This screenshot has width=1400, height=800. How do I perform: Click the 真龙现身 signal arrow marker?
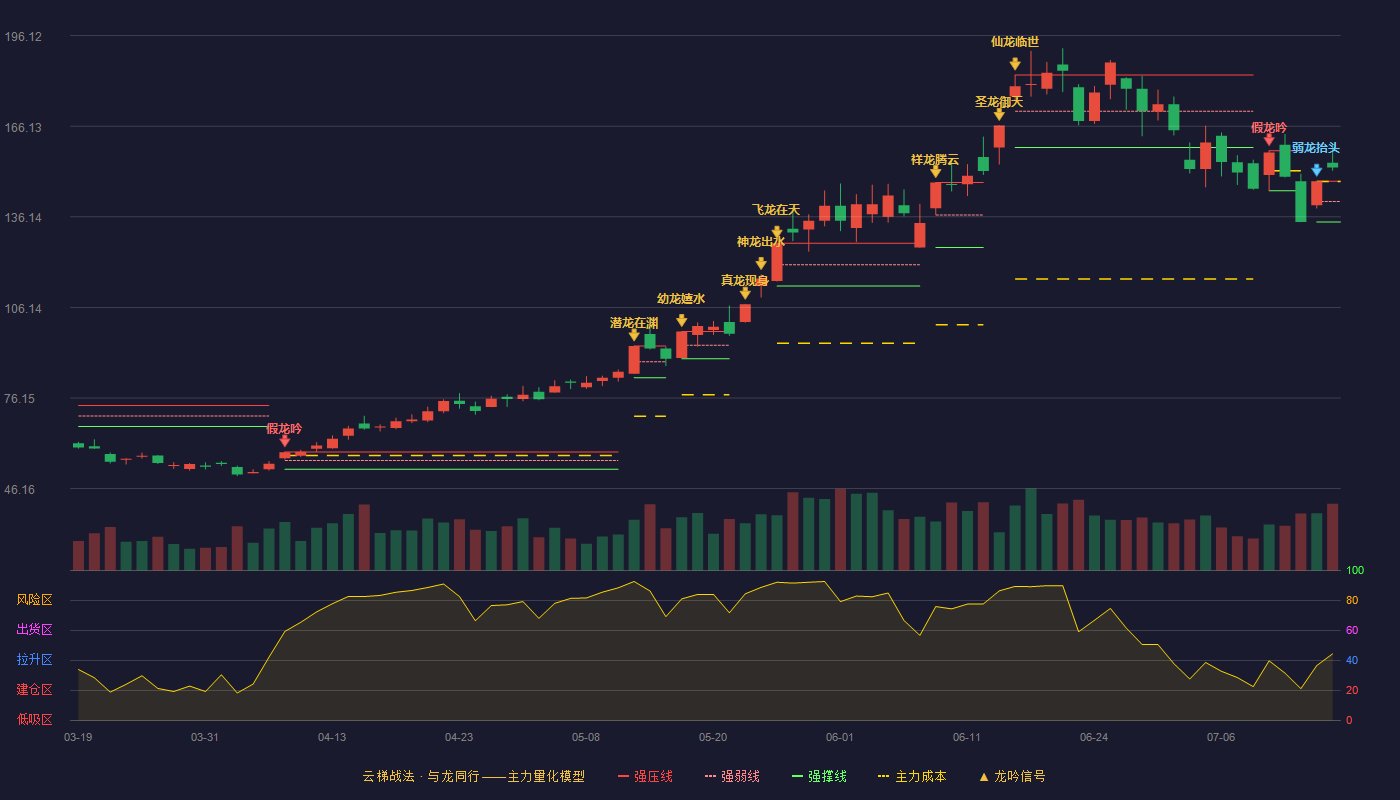click(x=745, y=293)
